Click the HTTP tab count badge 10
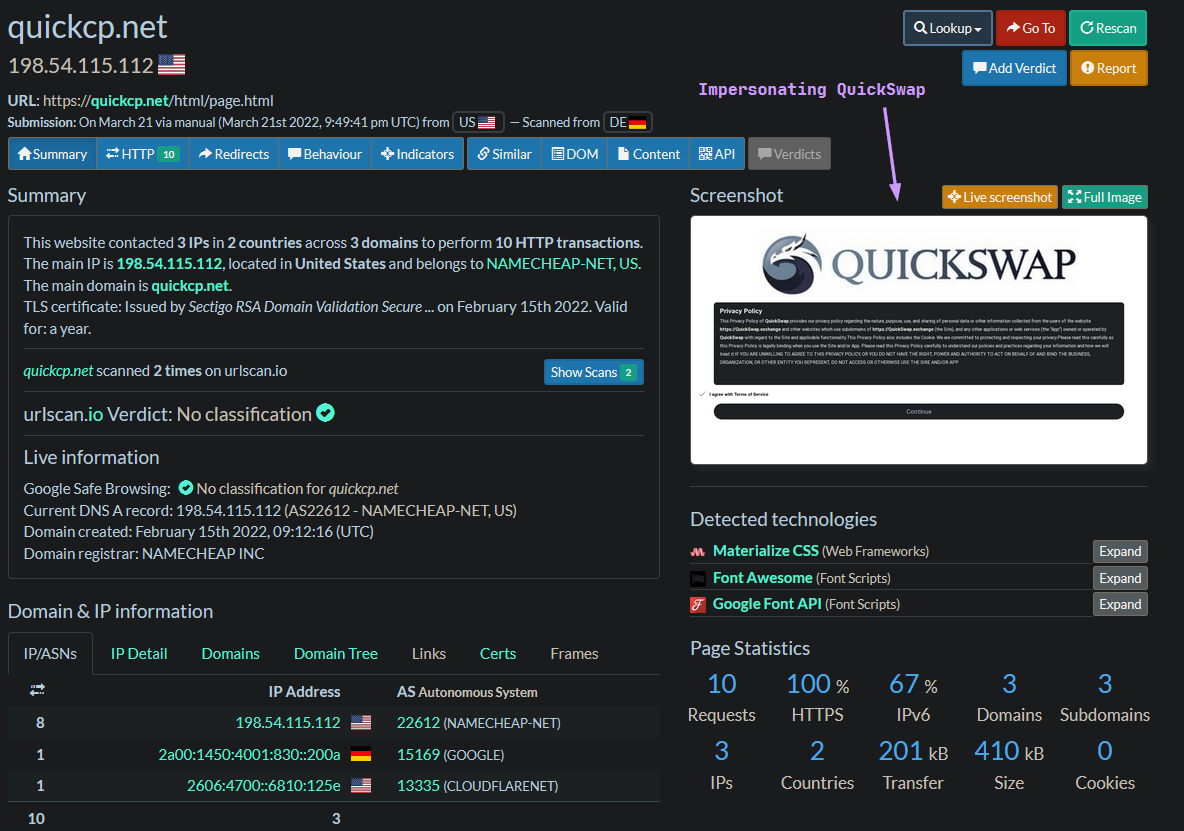 (169, 155)
